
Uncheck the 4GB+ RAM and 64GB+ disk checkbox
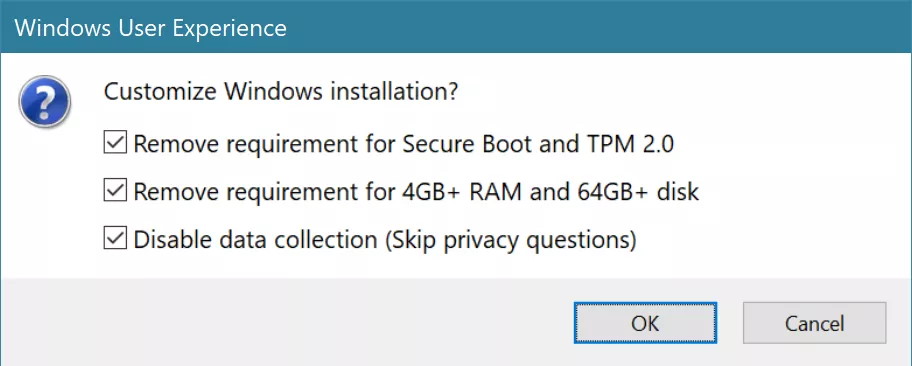[x=115, y=191]
